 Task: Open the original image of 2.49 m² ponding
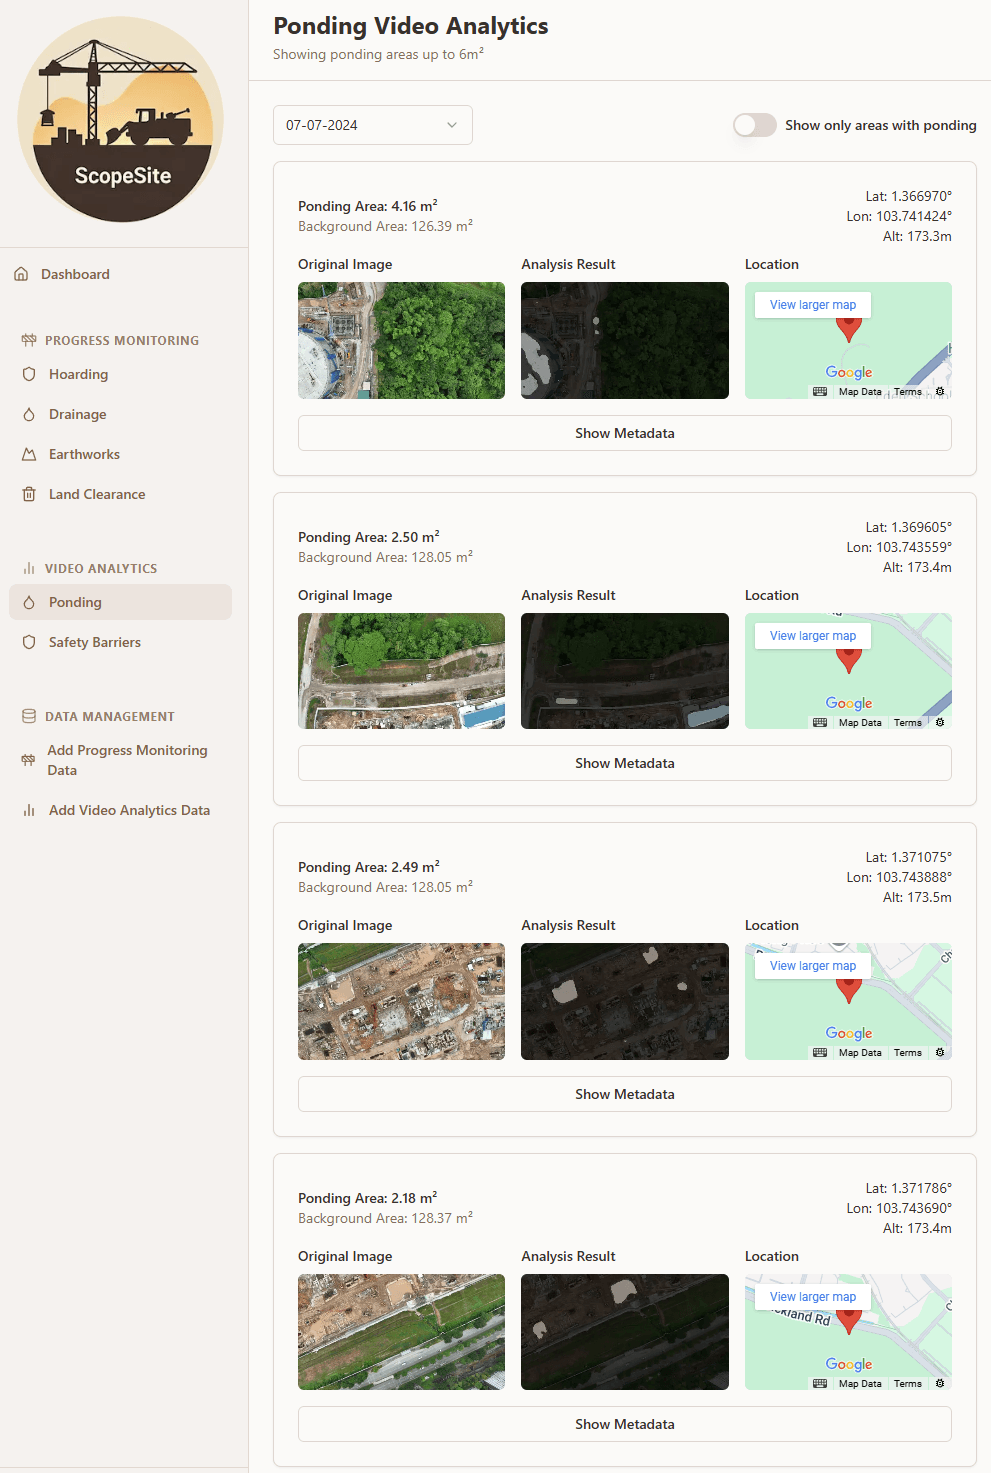[x=401, y=1001]
